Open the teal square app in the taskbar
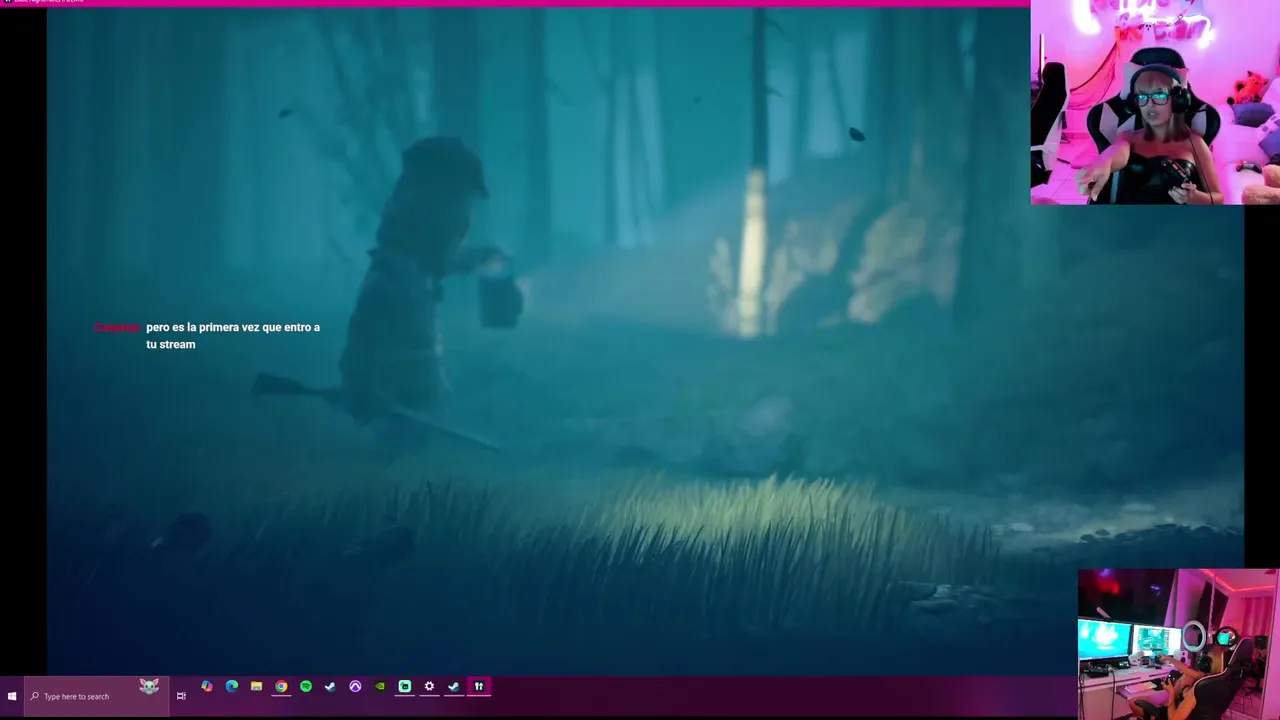The image size is (1280, 720). (405, 687)
